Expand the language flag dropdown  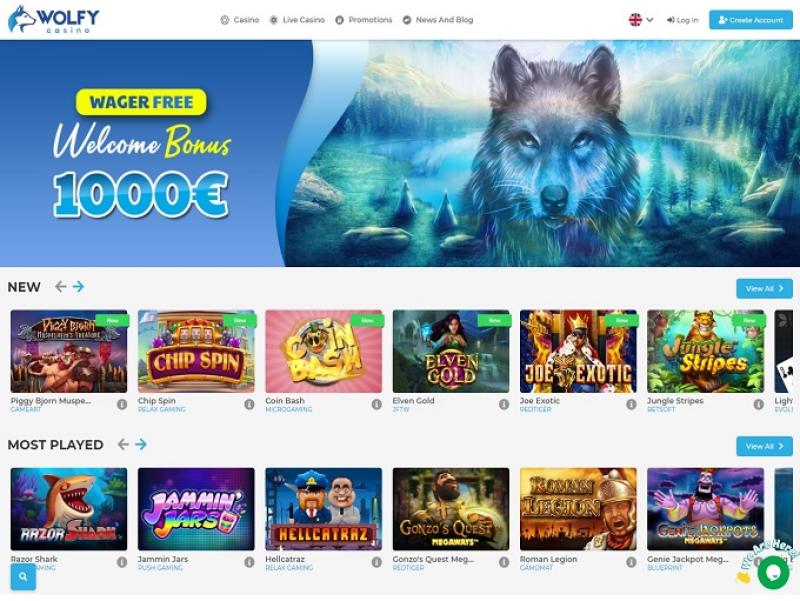coord(641,20)
